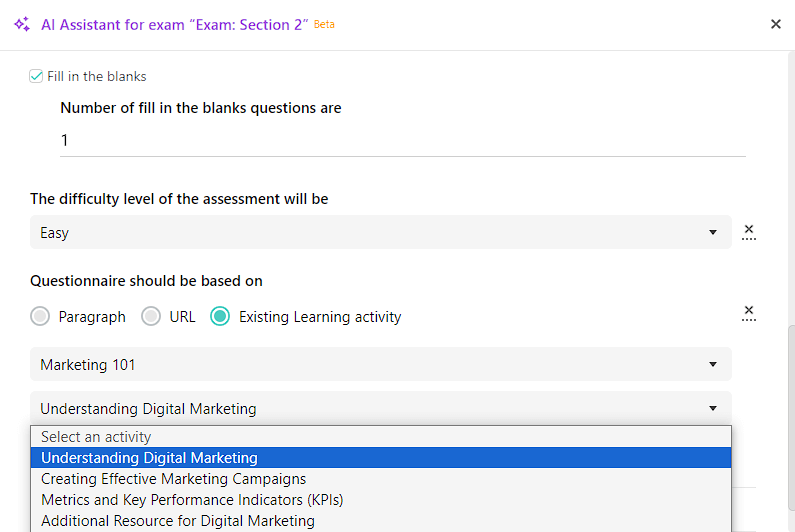Select highlighted Understanding Digital Marketing option
This screenshot has height=532, width=795.
[381, 458]
